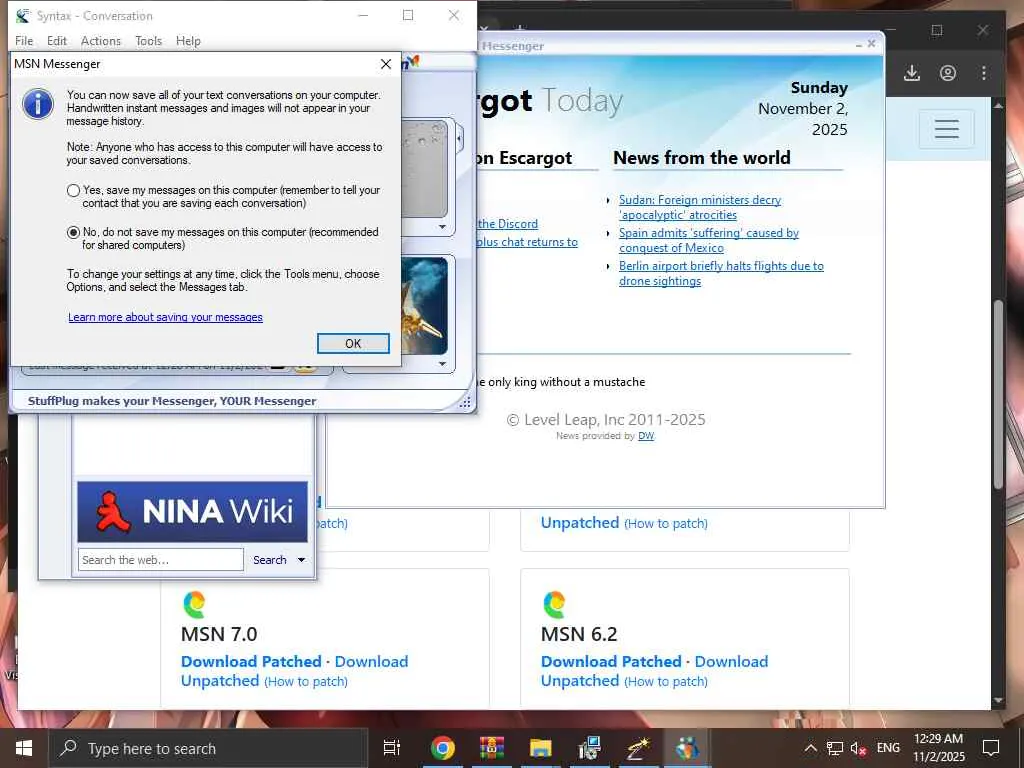Click the taskbar 'Type here to search' box

(x=208, y=748)
